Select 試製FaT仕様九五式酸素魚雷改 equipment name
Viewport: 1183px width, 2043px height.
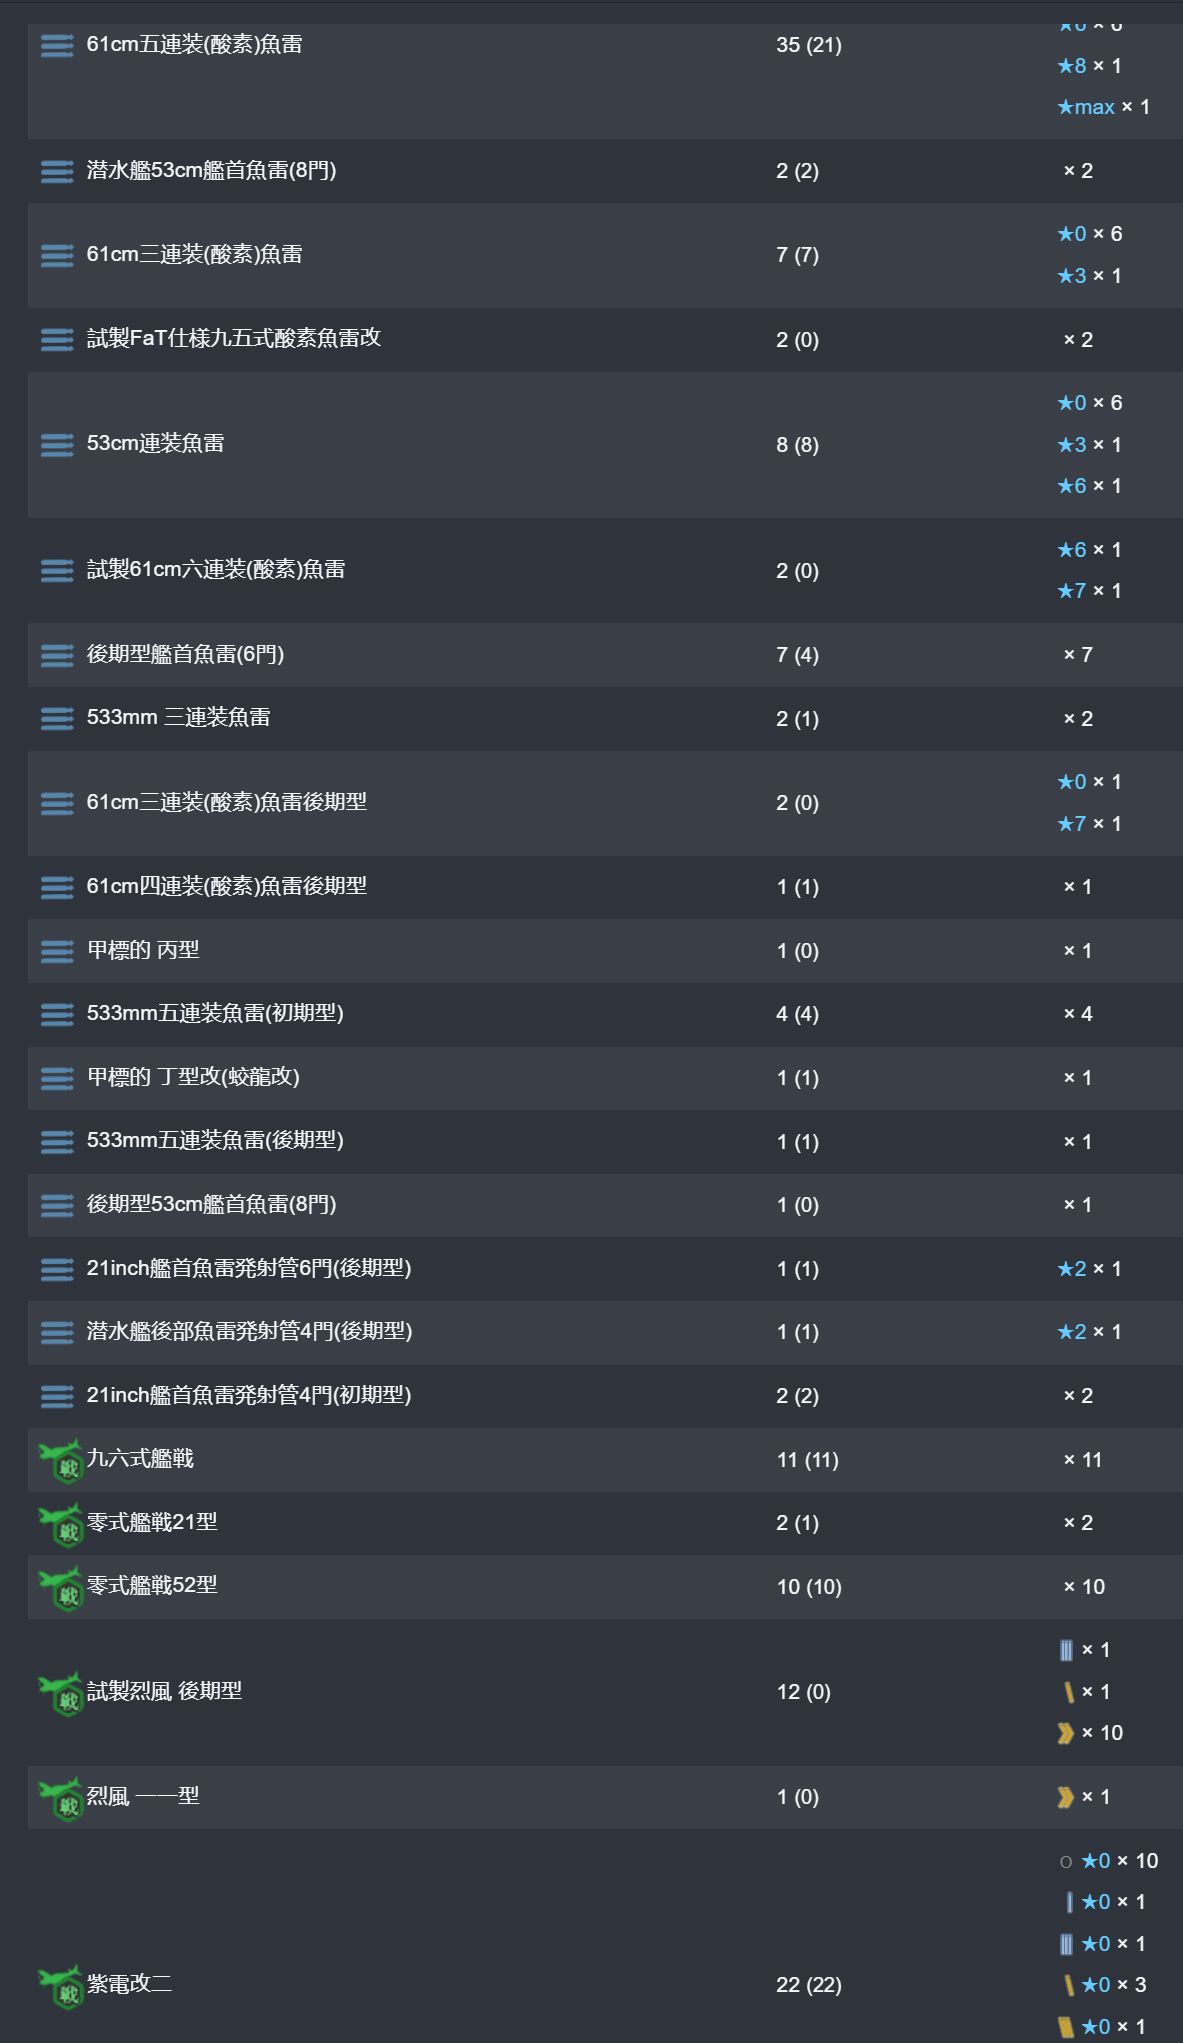pyautogui.click(x=234, y=338)
